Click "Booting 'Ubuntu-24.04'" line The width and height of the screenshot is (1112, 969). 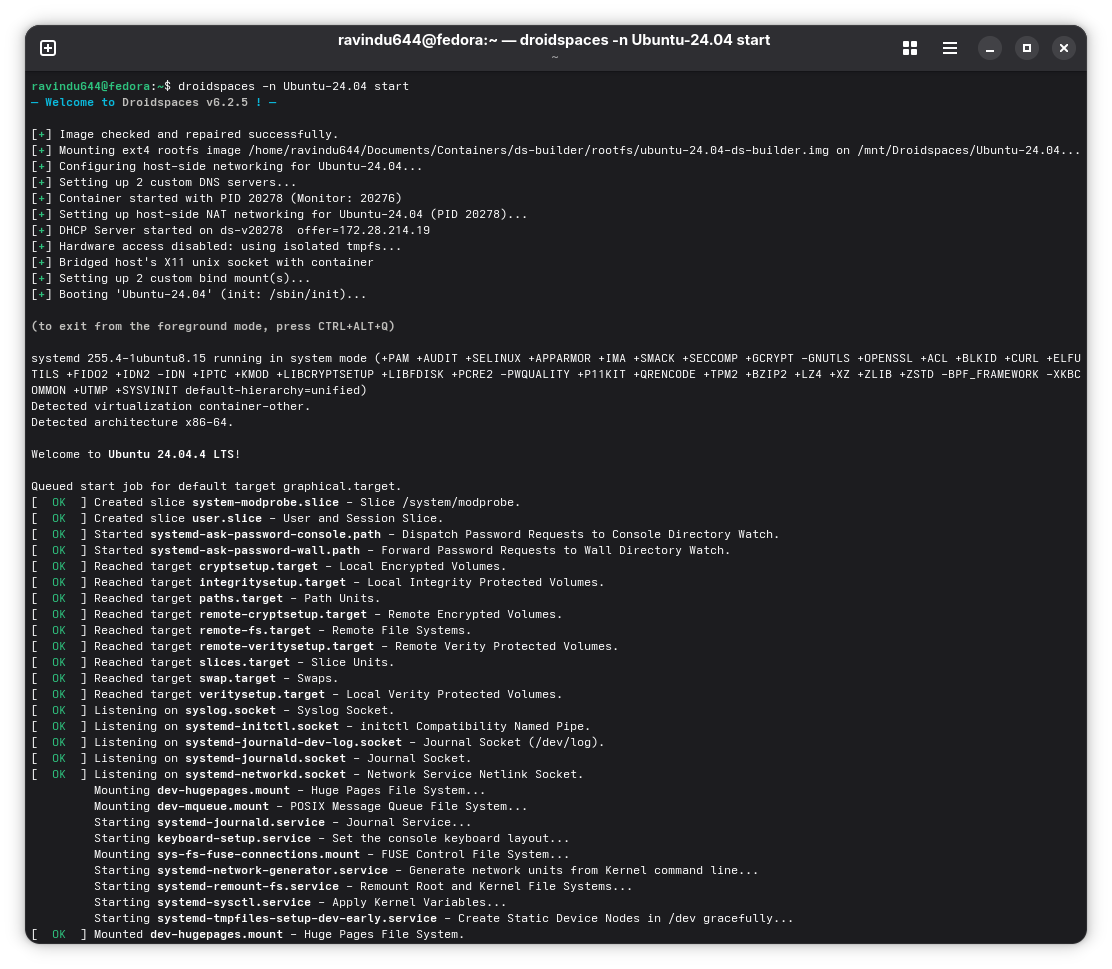click(199, 294)
